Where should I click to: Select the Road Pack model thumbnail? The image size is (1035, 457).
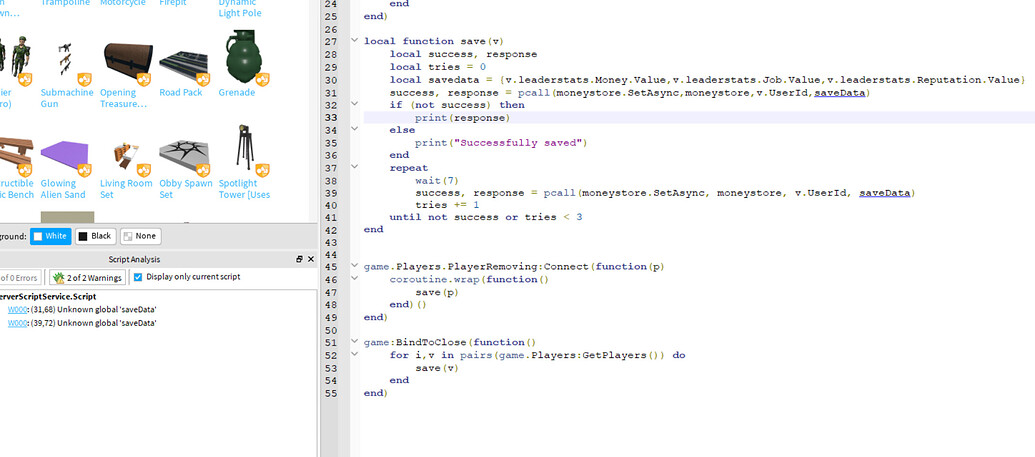coord(184,65)
